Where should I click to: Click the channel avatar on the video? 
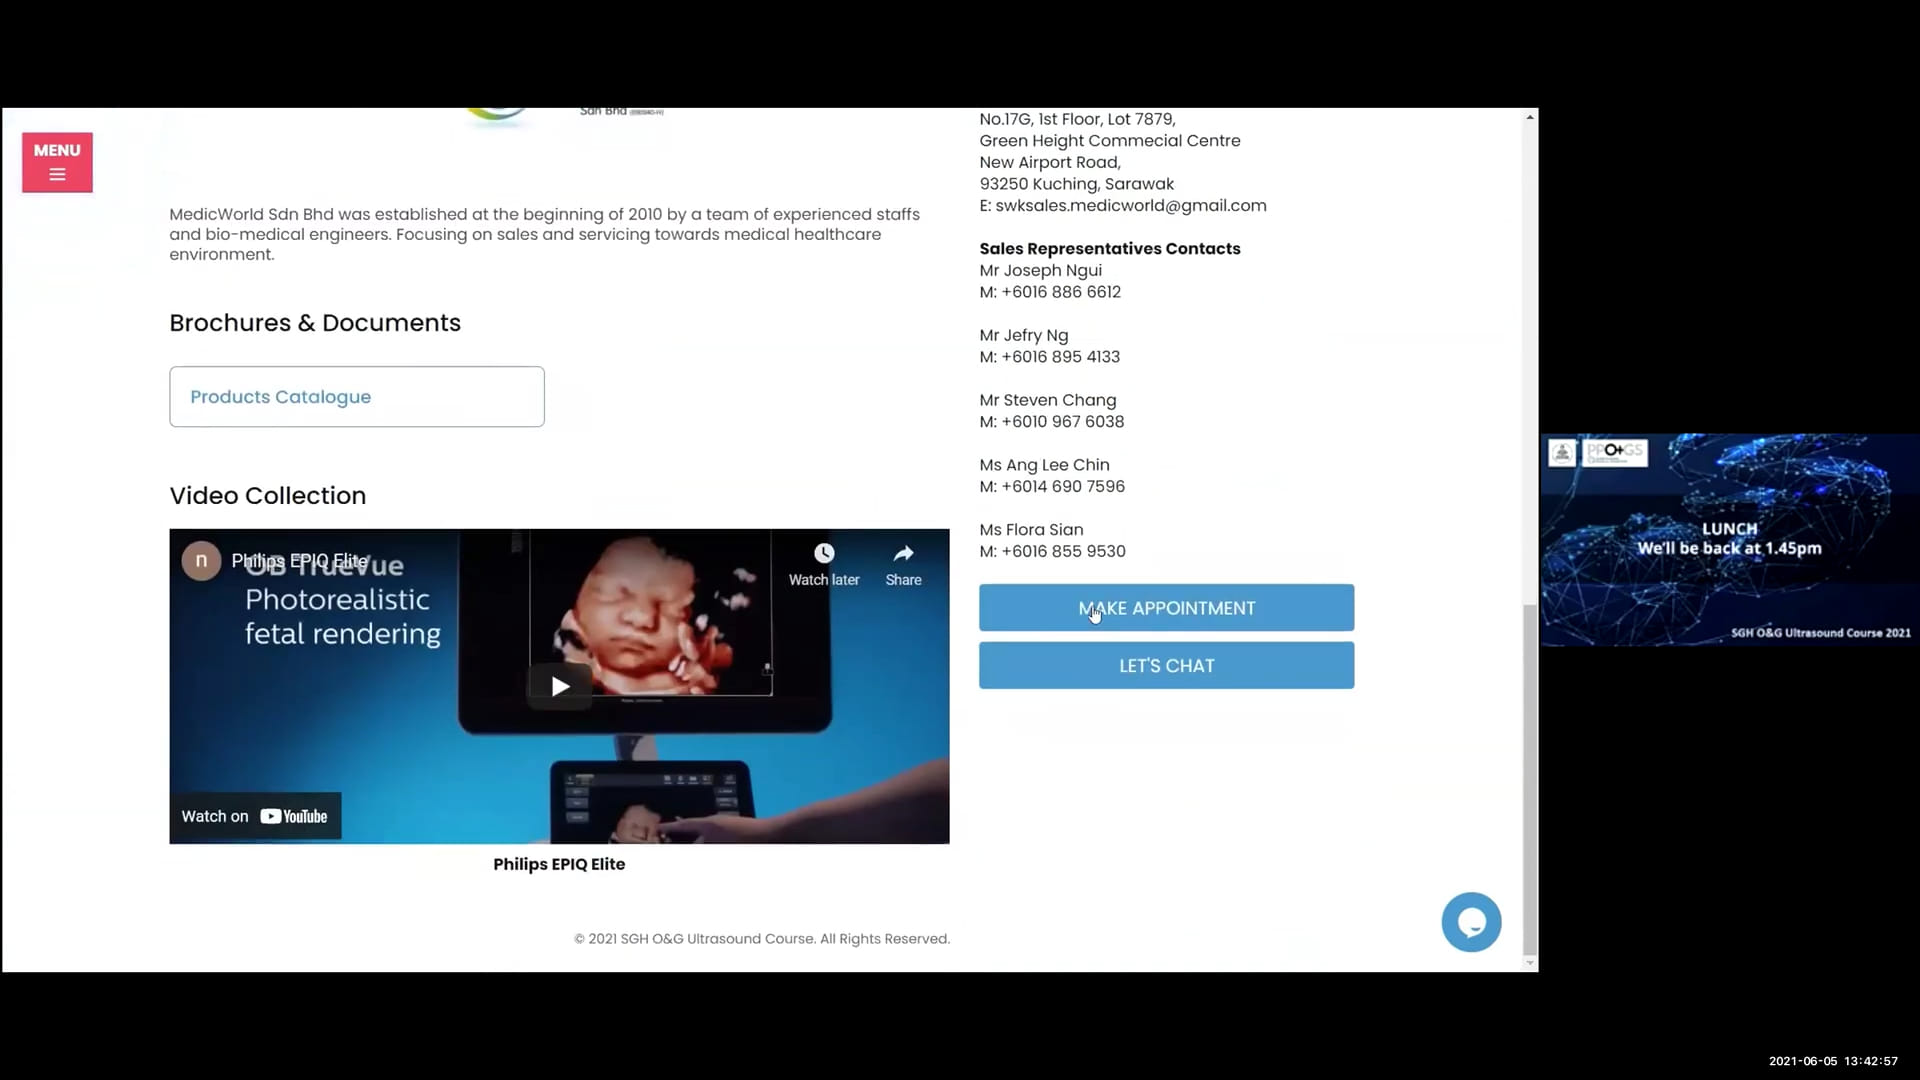[x=201, y=561]
